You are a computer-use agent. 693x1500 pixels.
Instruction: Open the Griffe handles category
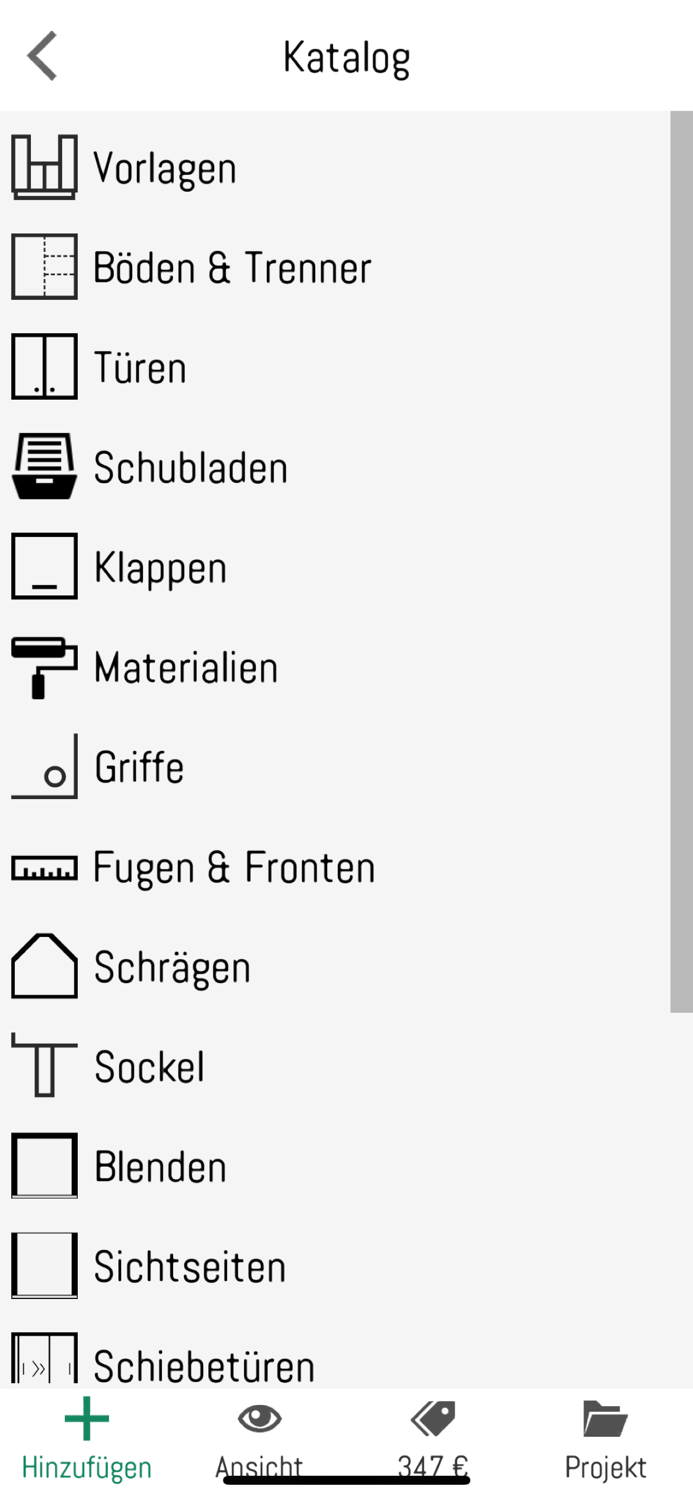click(x=140, y=767)
